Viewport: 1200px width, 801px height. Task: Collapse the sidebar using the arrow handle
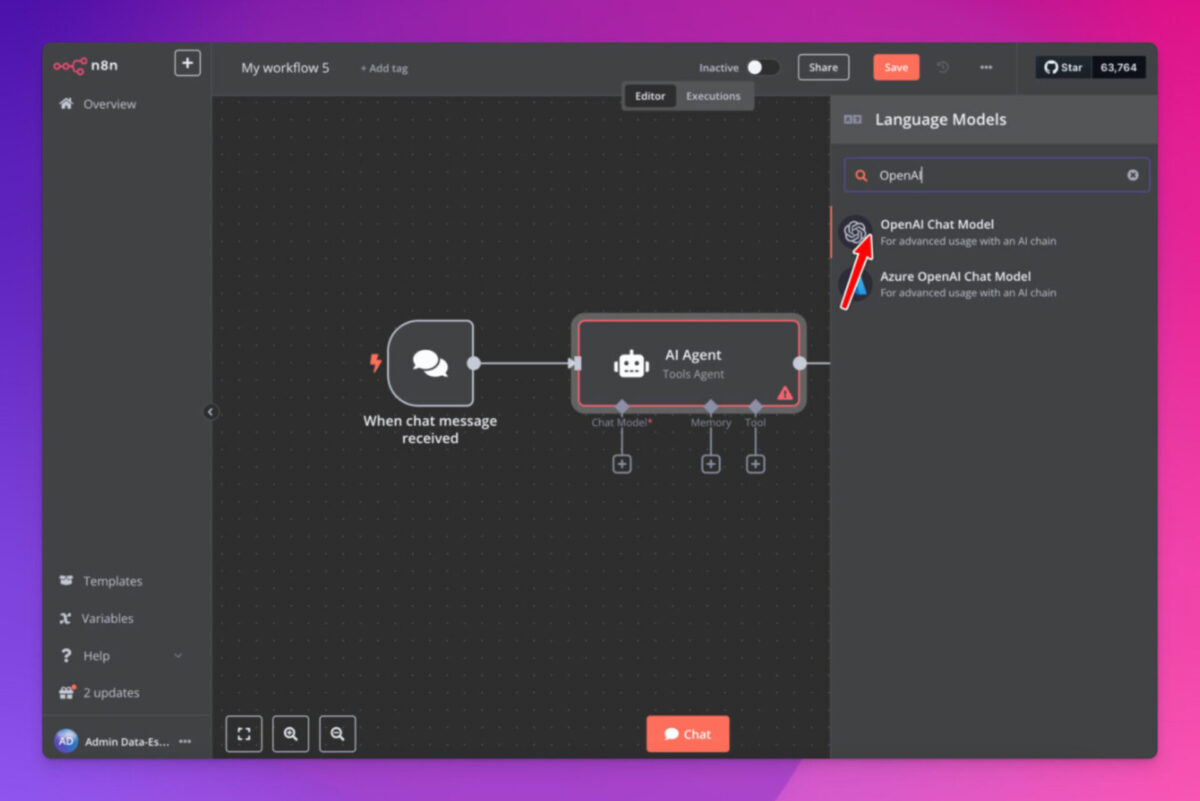(x=210, y=412)
